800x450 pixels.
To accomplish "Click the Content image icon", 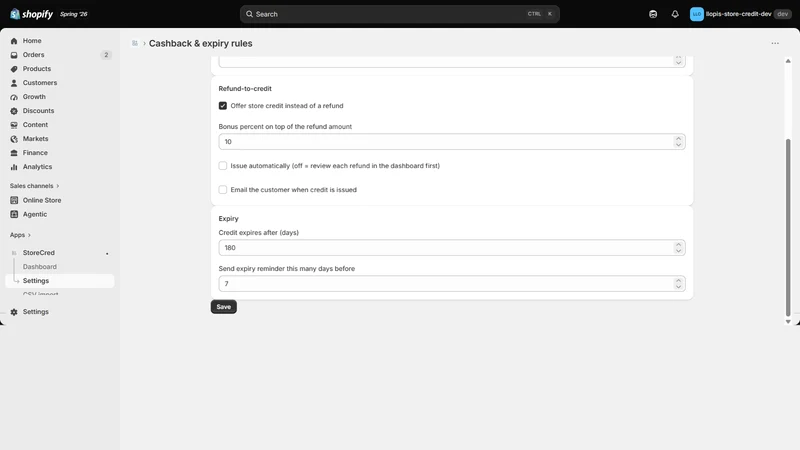I will tap(14, 125).
